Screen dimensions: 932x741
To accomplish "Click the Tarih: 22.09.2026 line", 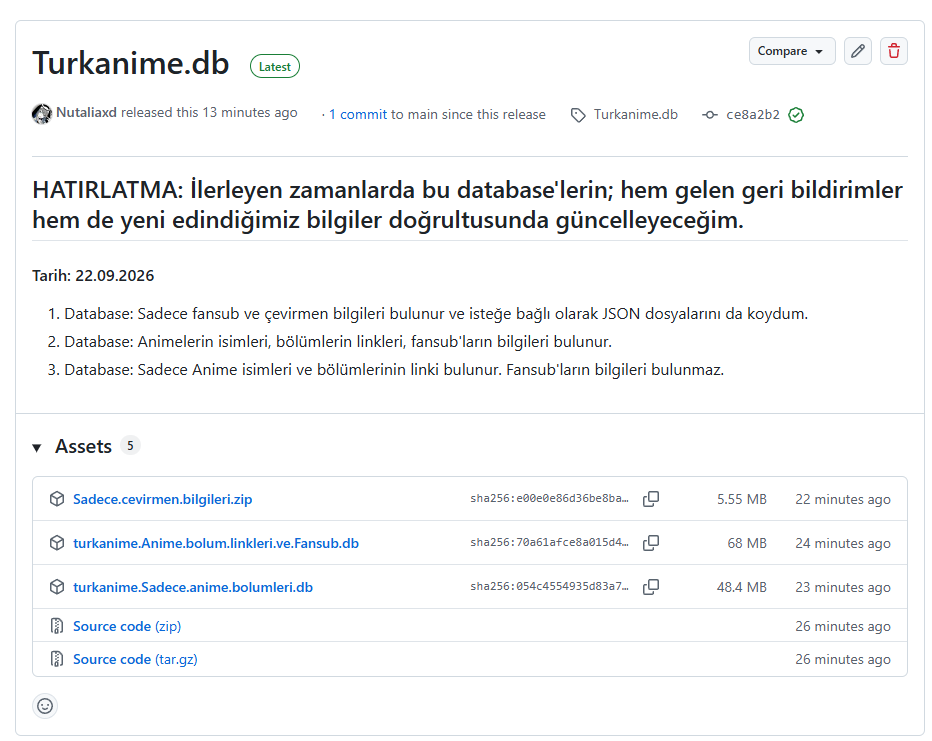I will coord(93,276).
